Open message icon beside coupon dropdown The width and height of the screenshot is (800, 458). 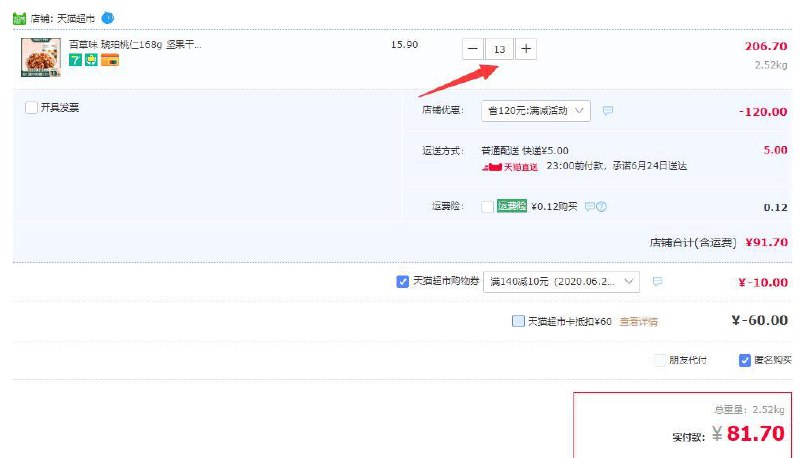(658, 282)
